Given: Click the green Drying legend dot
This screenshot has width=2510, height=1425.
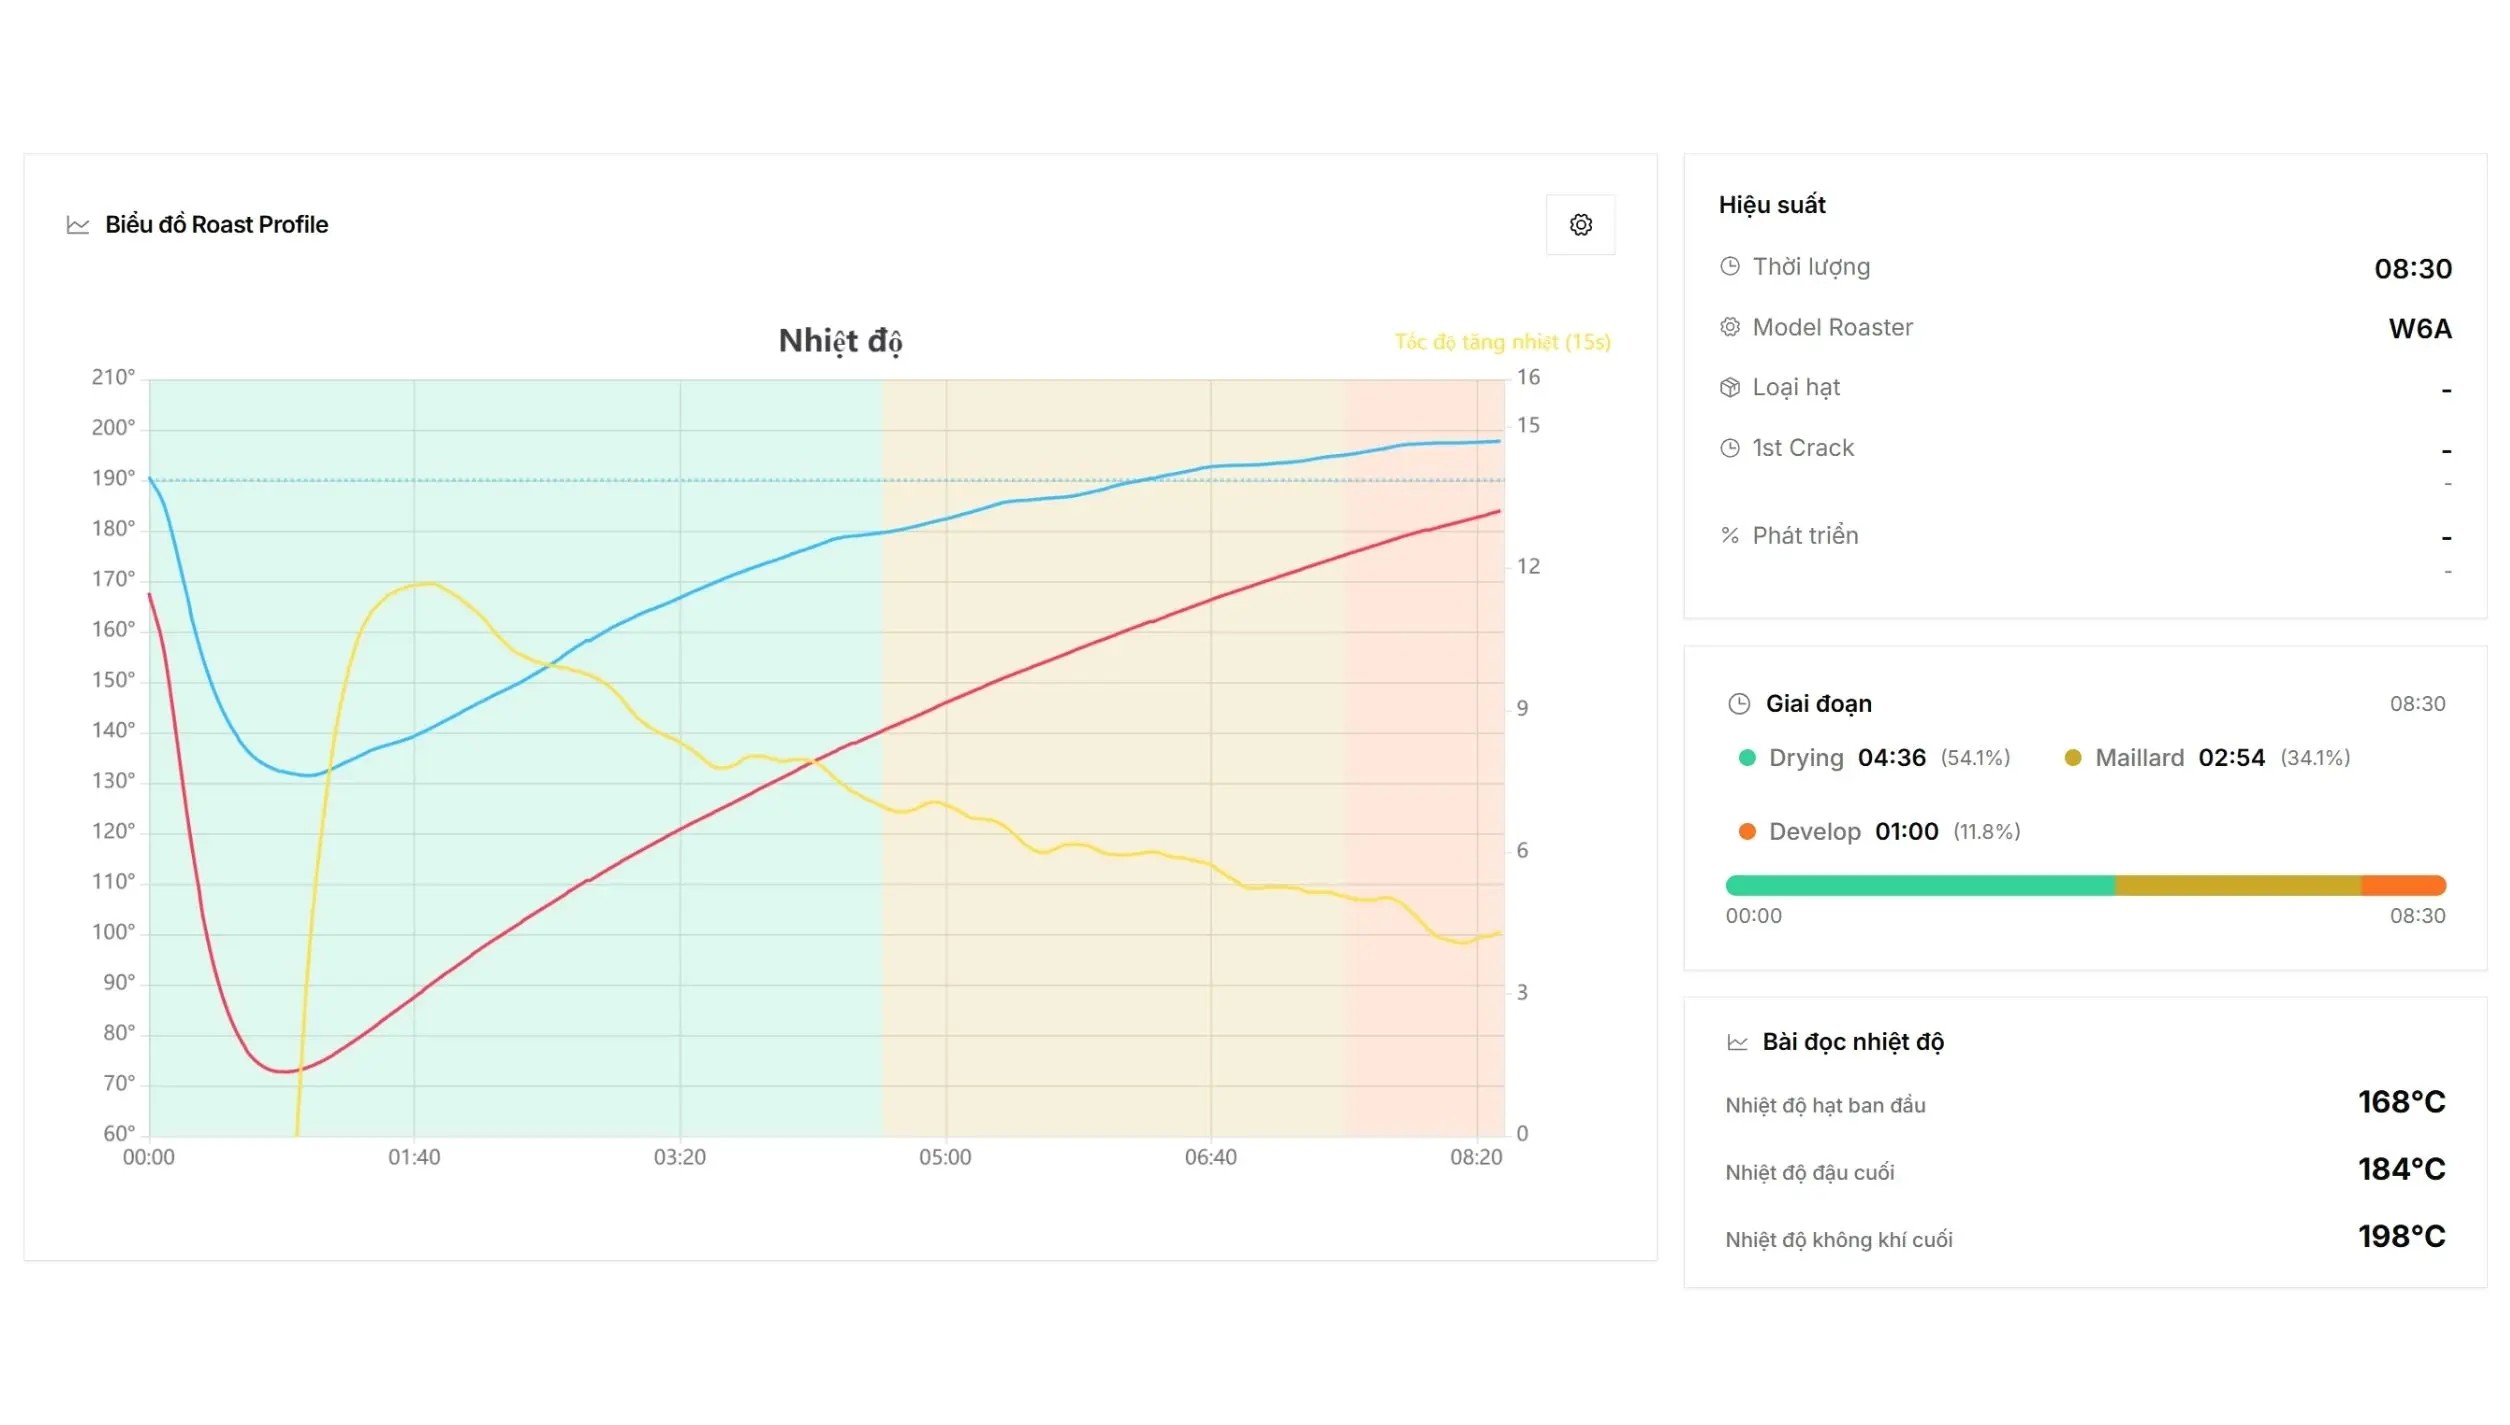Looking at the screenshot, I should tap(1747, 758).
